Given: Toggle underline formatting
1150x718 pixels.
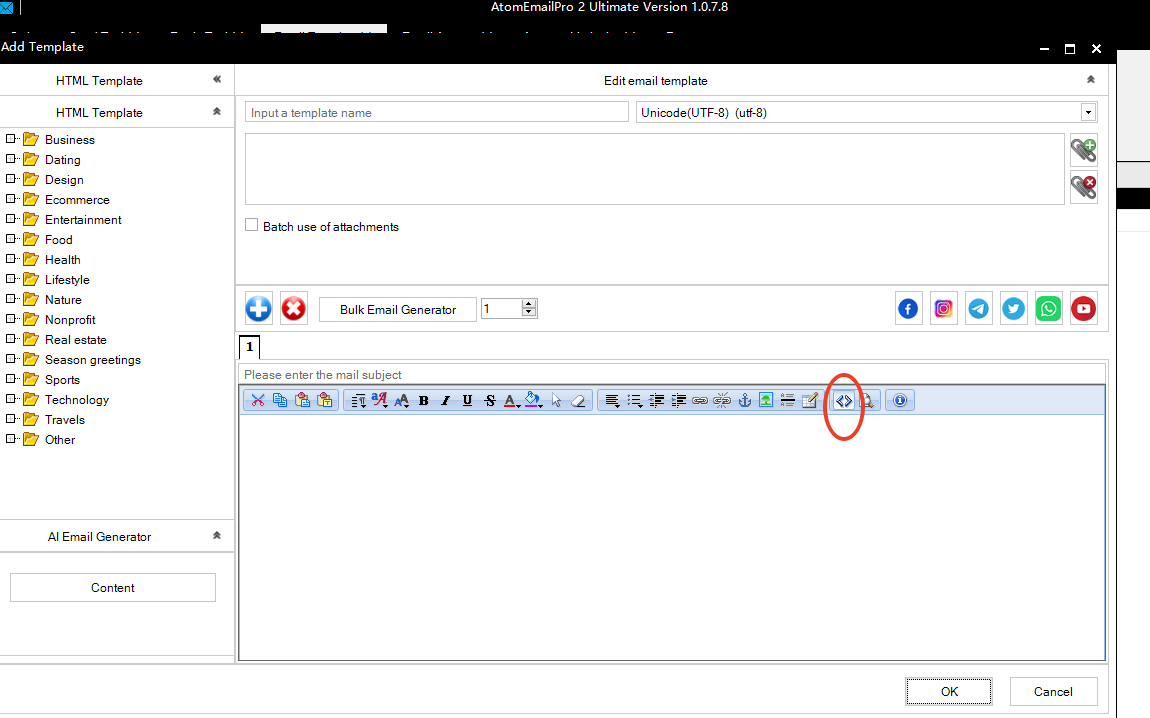Looking at the screenshot, I should pyautogui.click(x=467, y=400).
